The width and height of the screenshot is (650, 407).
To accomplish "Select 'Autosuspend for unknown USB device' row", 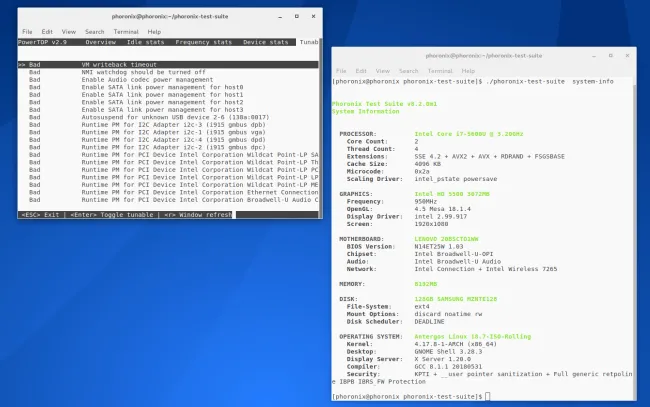I will point(168,117).
